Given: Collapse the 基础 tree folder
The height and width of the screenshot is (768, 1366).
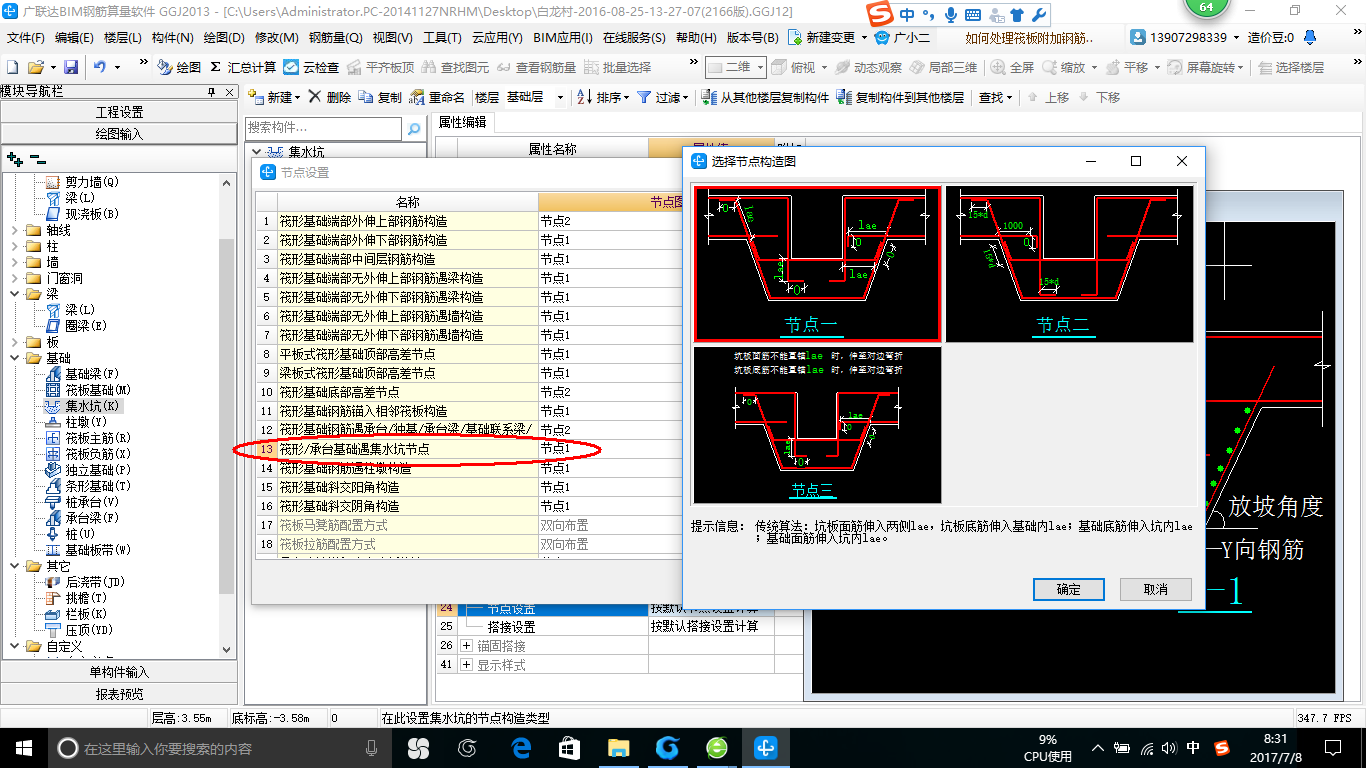Looking at the screenshot, I should click(14, 358).
